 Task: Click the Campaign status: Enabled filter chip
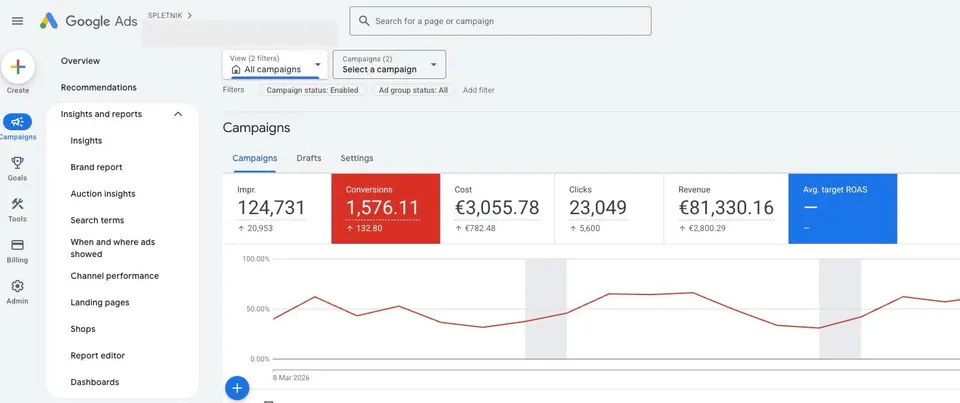(312, 90)
